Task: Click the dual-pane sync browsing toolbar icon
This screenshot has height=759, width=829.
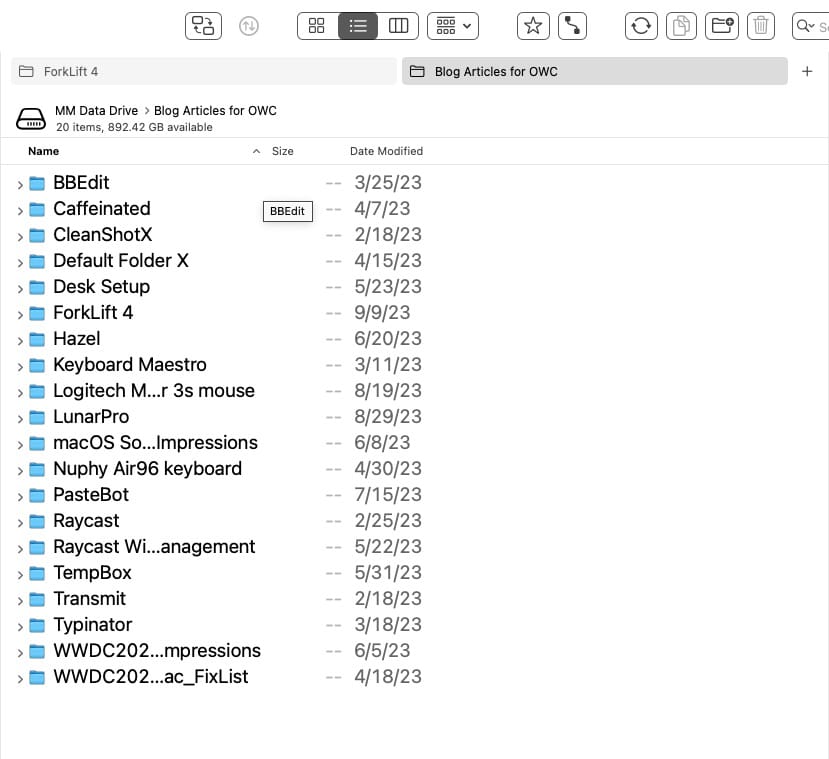Action: point(203,26)
